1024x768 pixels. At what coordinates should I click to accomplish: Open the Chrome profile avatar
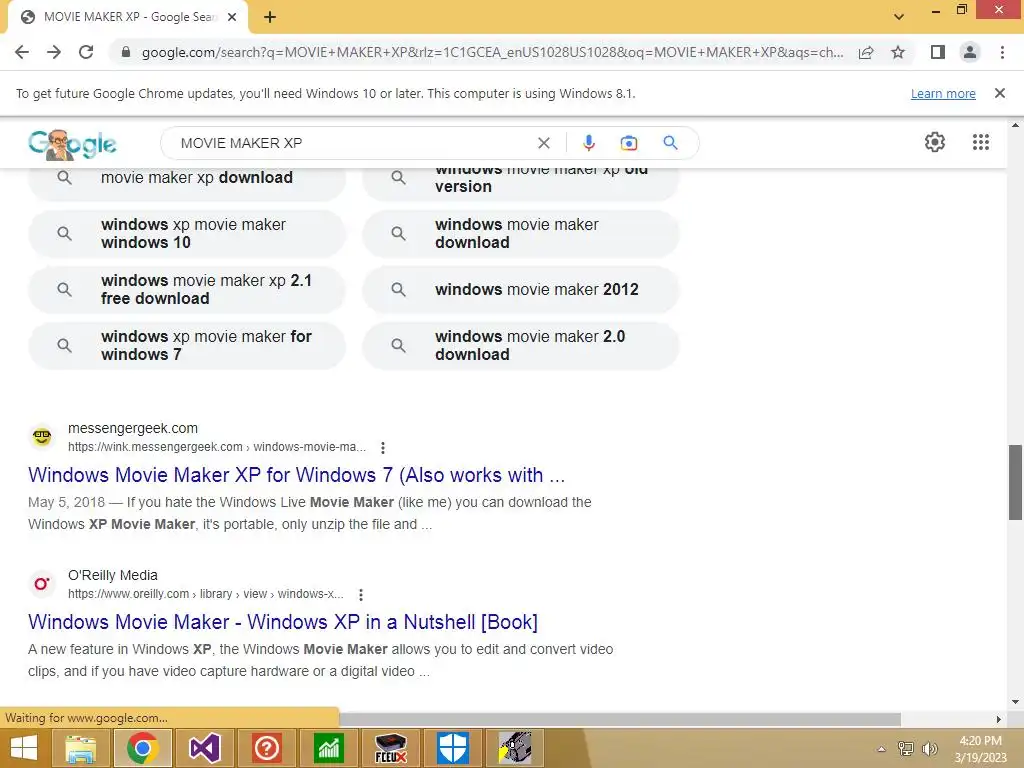coord(970,52)
